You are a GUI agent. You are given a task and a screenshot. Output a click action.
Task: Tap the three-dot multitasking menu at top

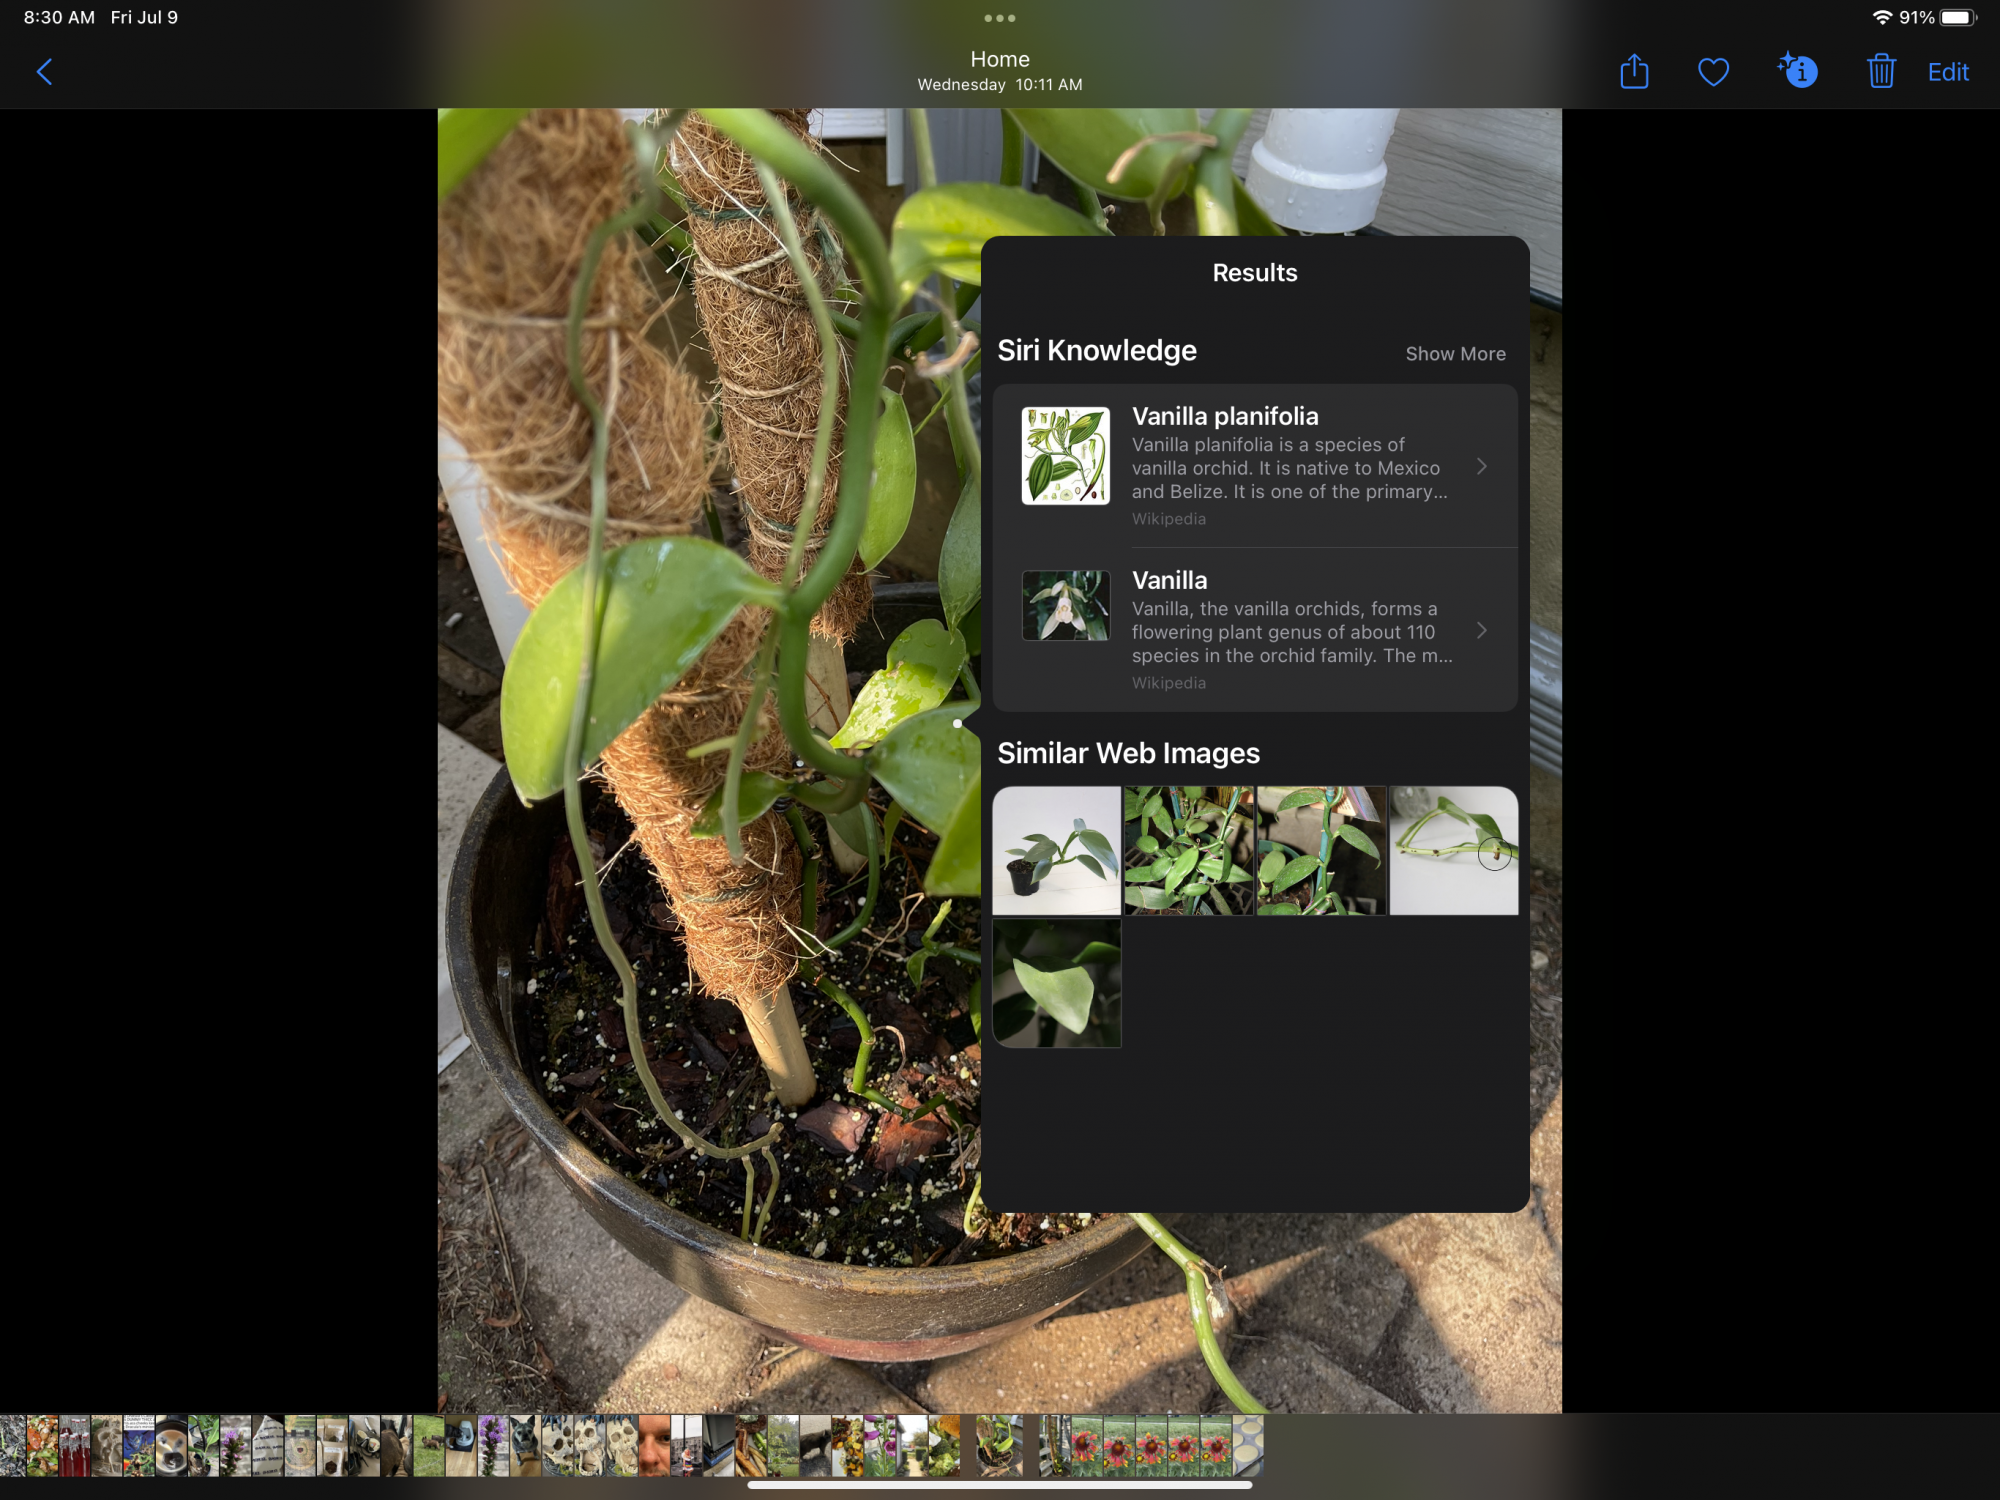pyautogui.click(x=999, y=18)
